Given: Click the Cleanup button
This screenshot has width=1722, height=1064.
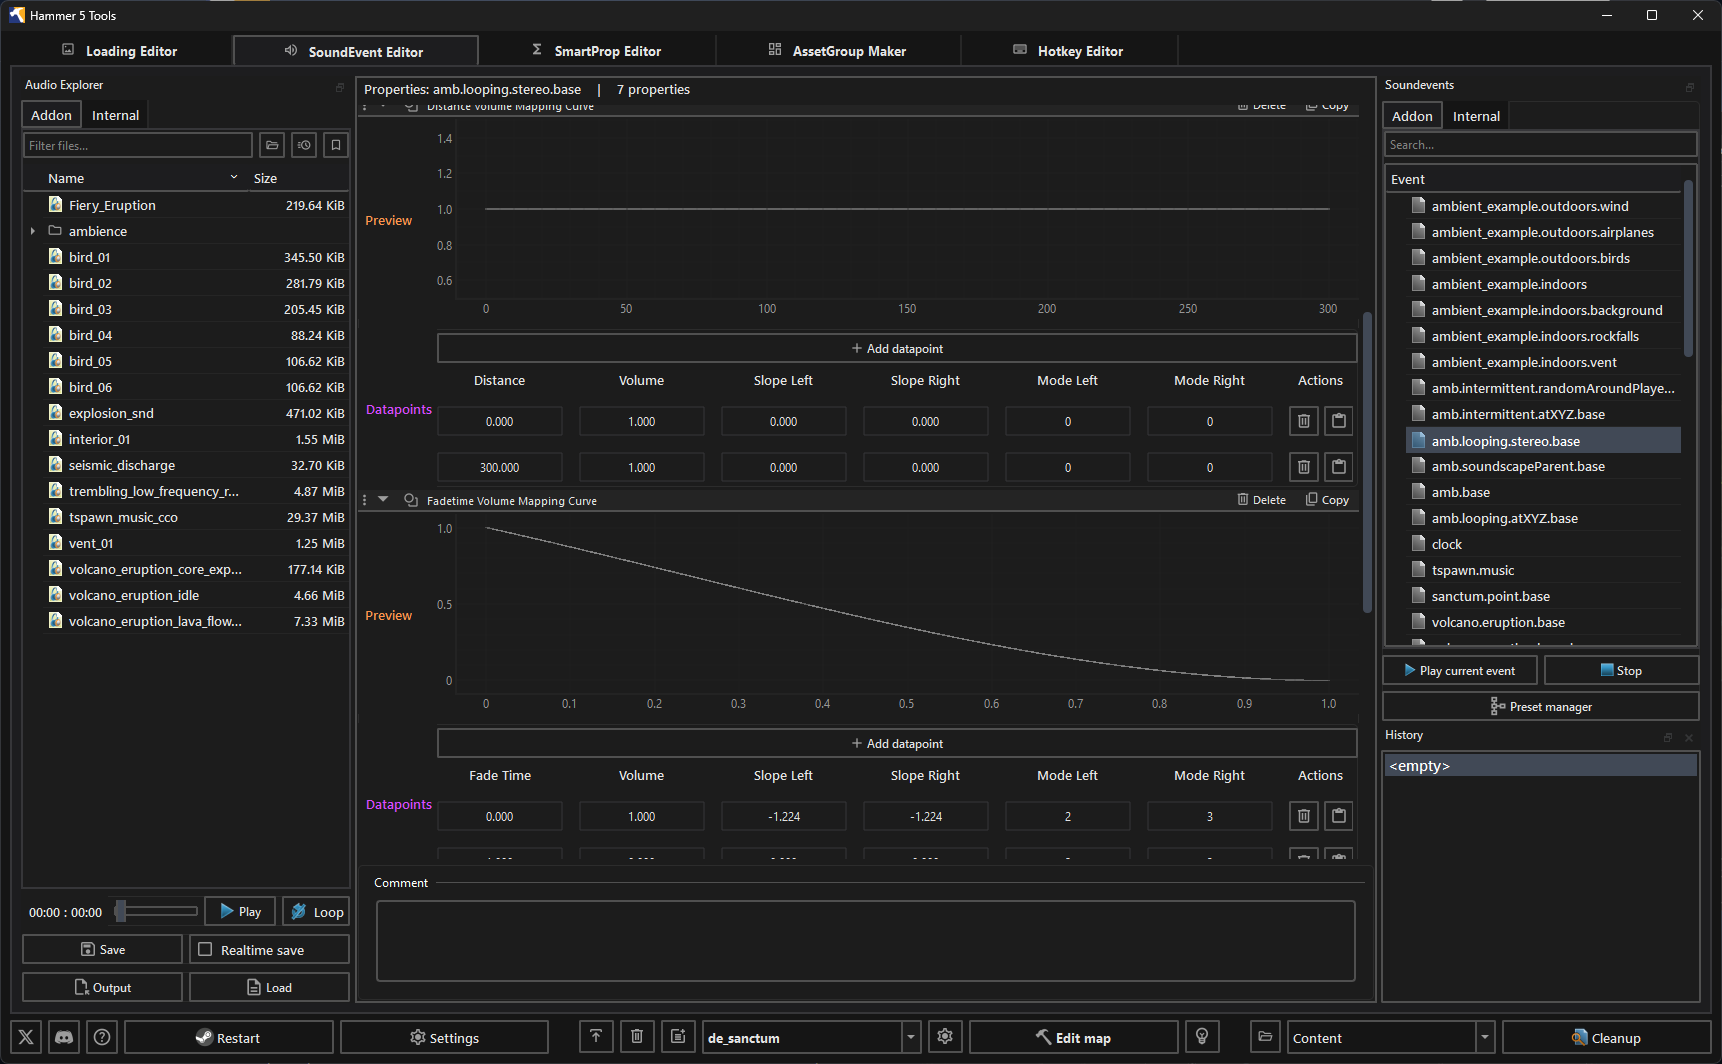Looking at the screenshot, I should pos(1606,1037).
